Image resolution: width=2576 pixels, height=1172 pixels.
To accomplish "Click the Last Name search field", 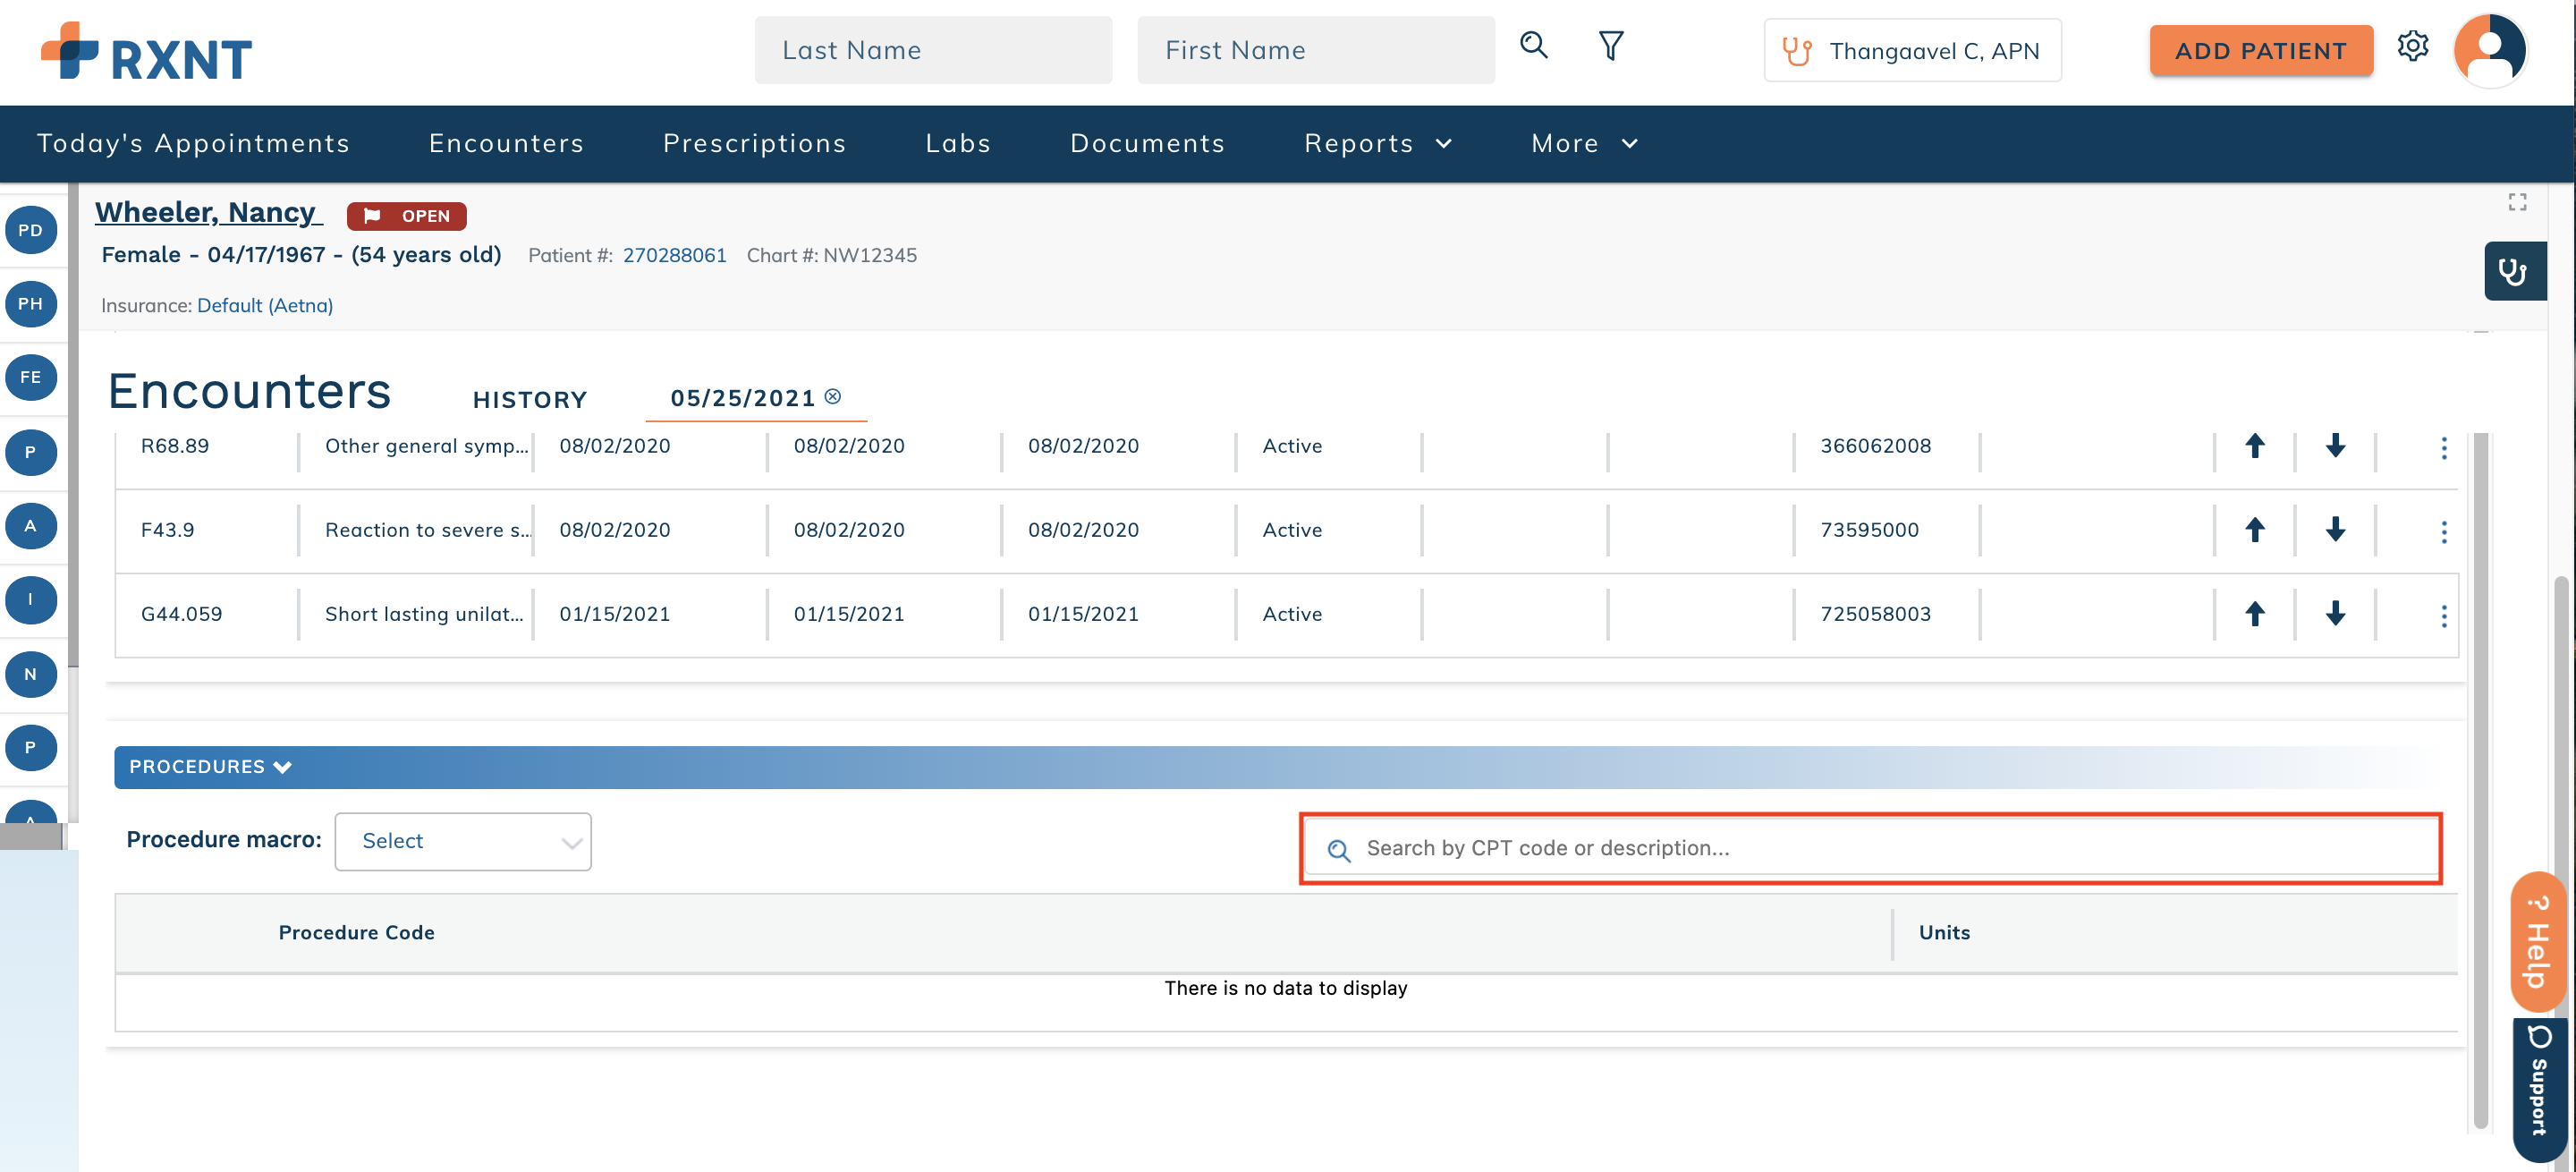I will pyautogui.click(x=933, y=50).
